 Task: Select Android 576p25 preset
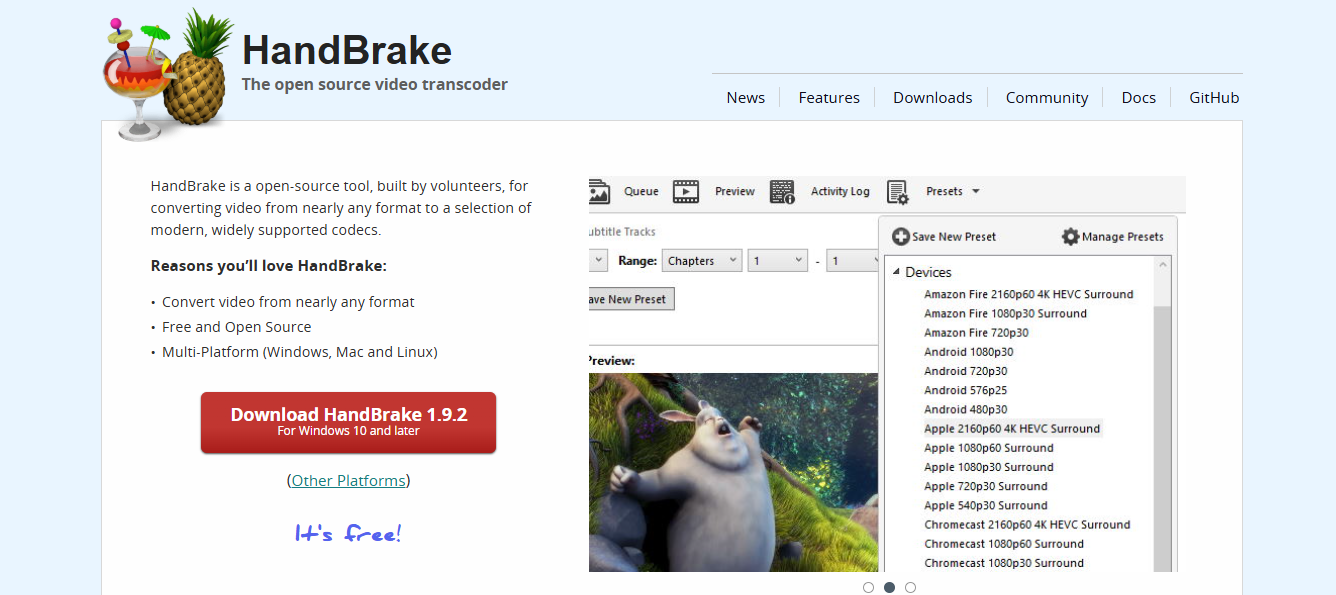965,390
